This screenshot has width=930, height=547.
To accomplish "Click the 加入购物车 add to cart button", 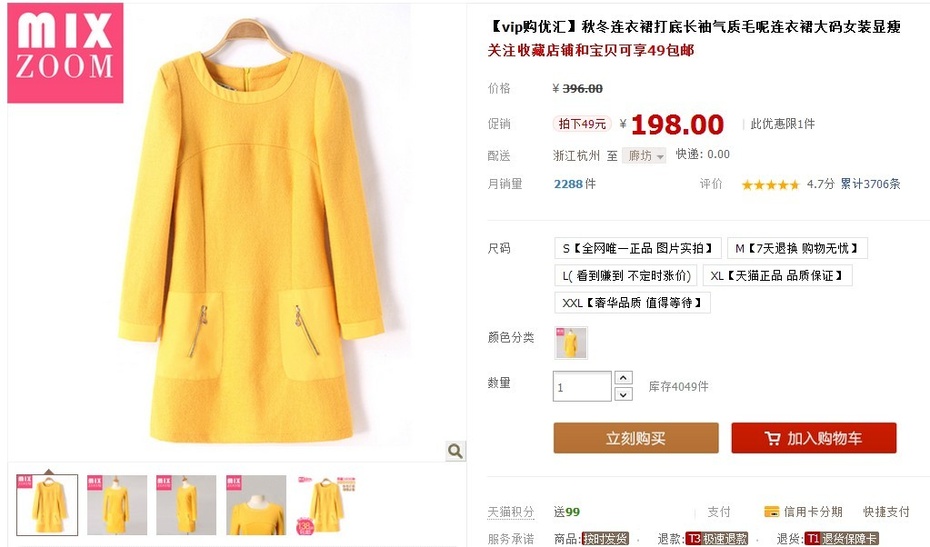I will point(814,438).
